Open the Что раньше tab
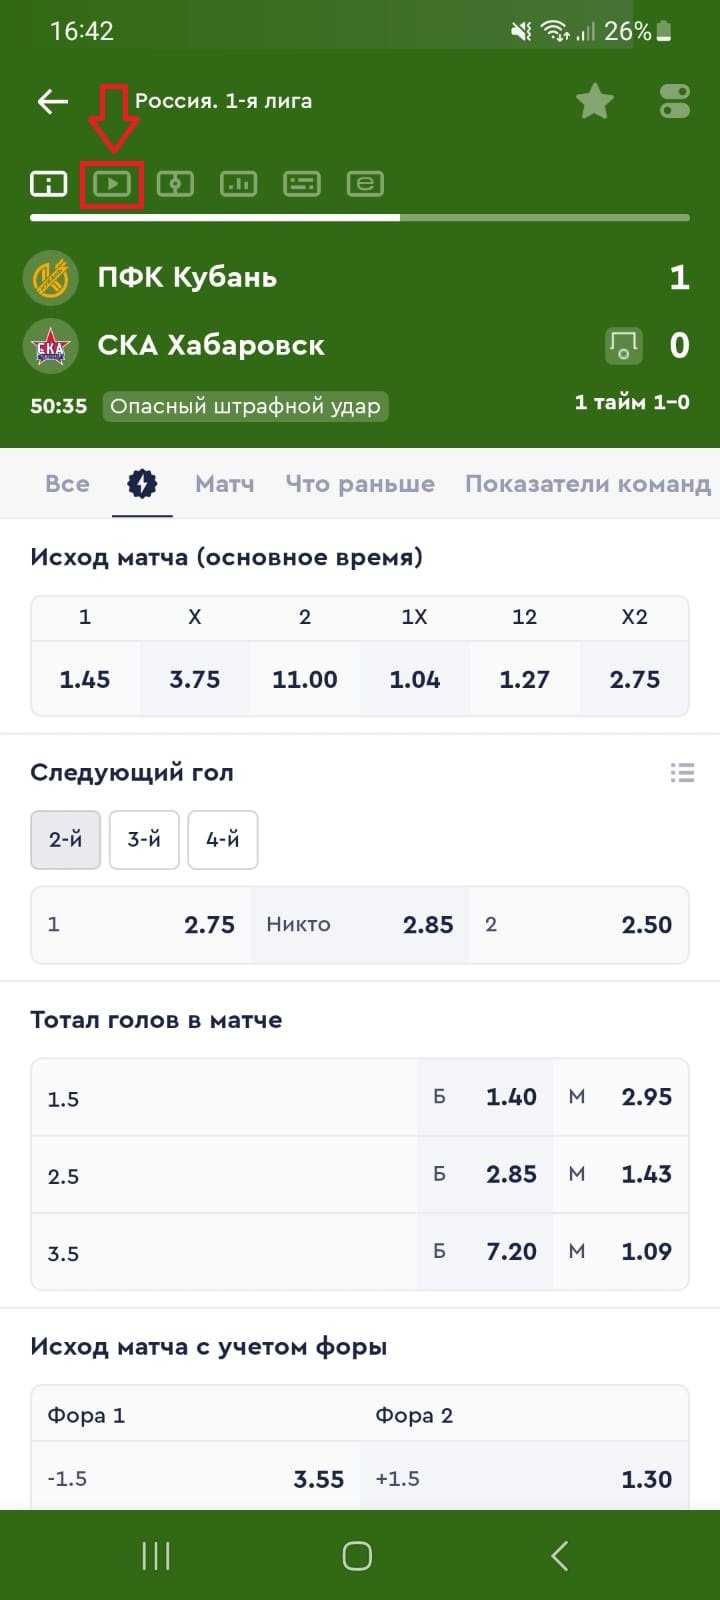This screenshot has width=720, height=1600. coord(360,484)
